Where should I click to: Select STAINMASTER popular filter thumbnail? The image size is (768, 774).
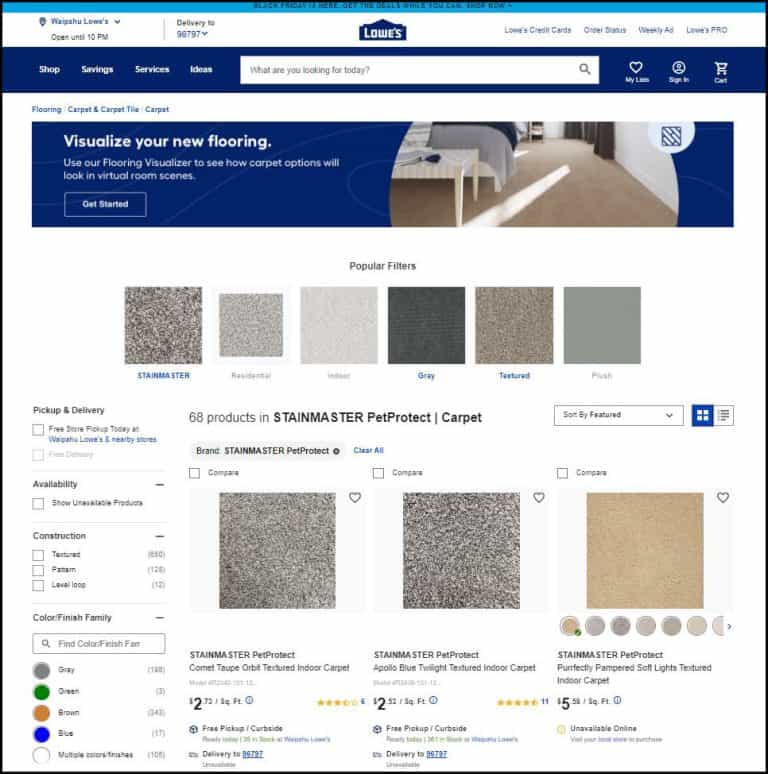coord(163,325)
